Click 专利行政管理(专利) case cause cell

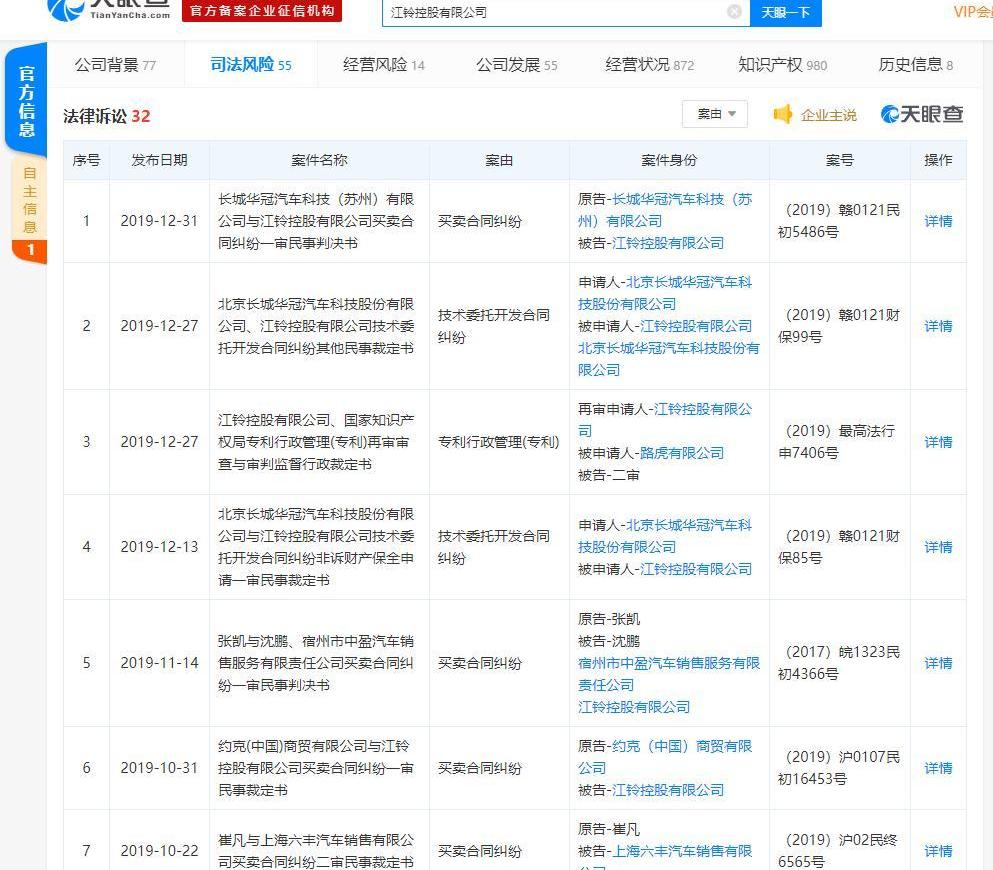coord(498,442)
